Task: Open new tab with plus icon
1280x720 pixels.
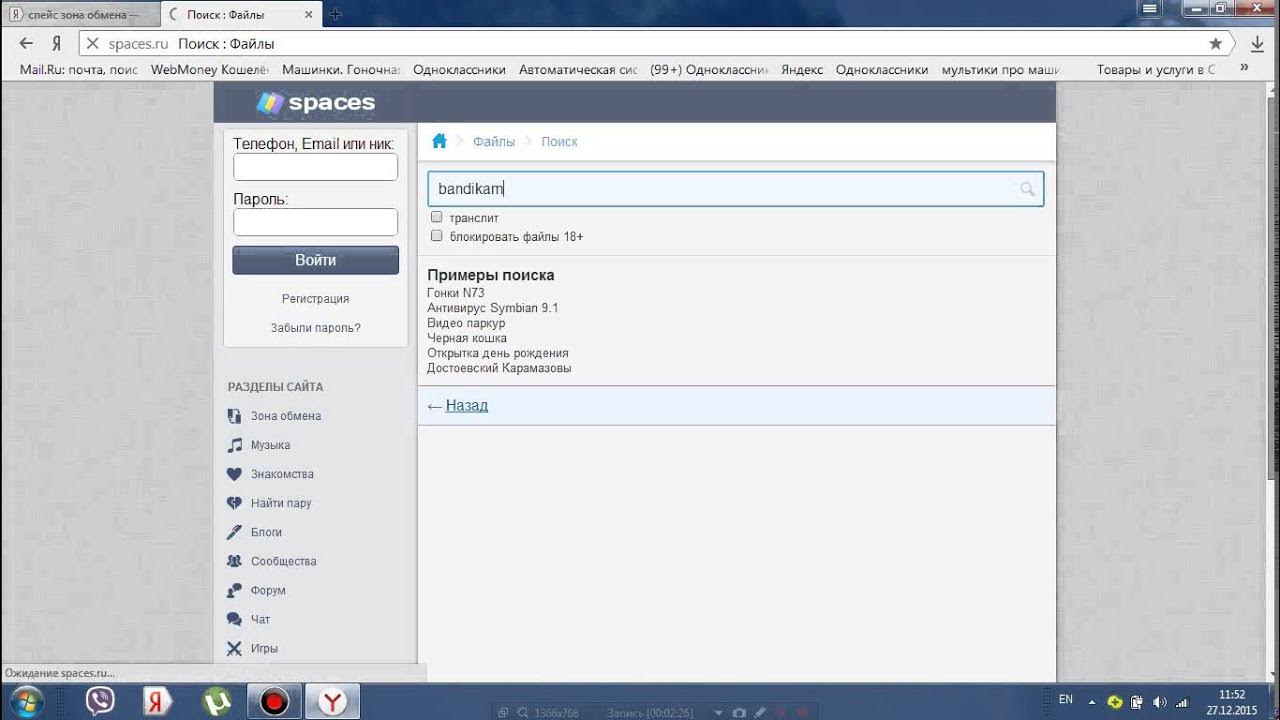Action: tap(336, 14)
